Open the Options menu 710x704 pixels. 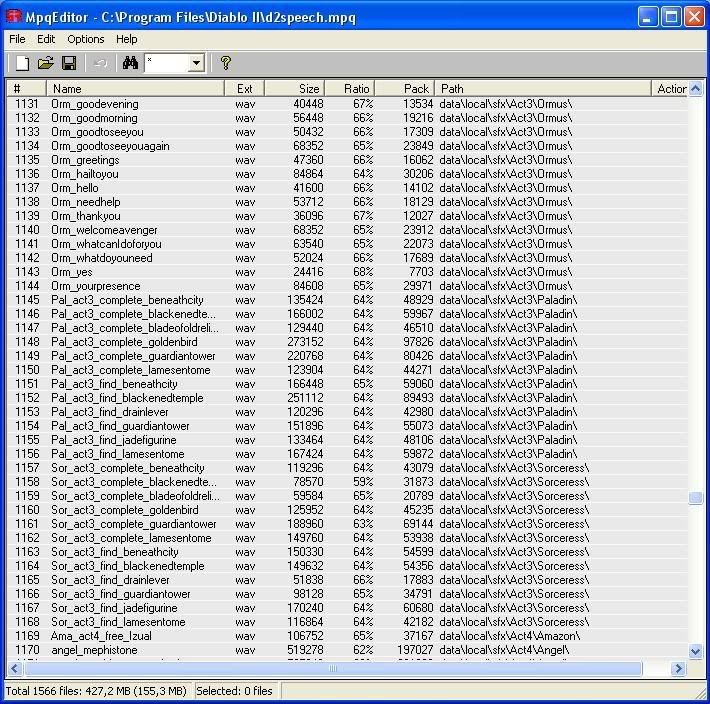tap(86, 39)
